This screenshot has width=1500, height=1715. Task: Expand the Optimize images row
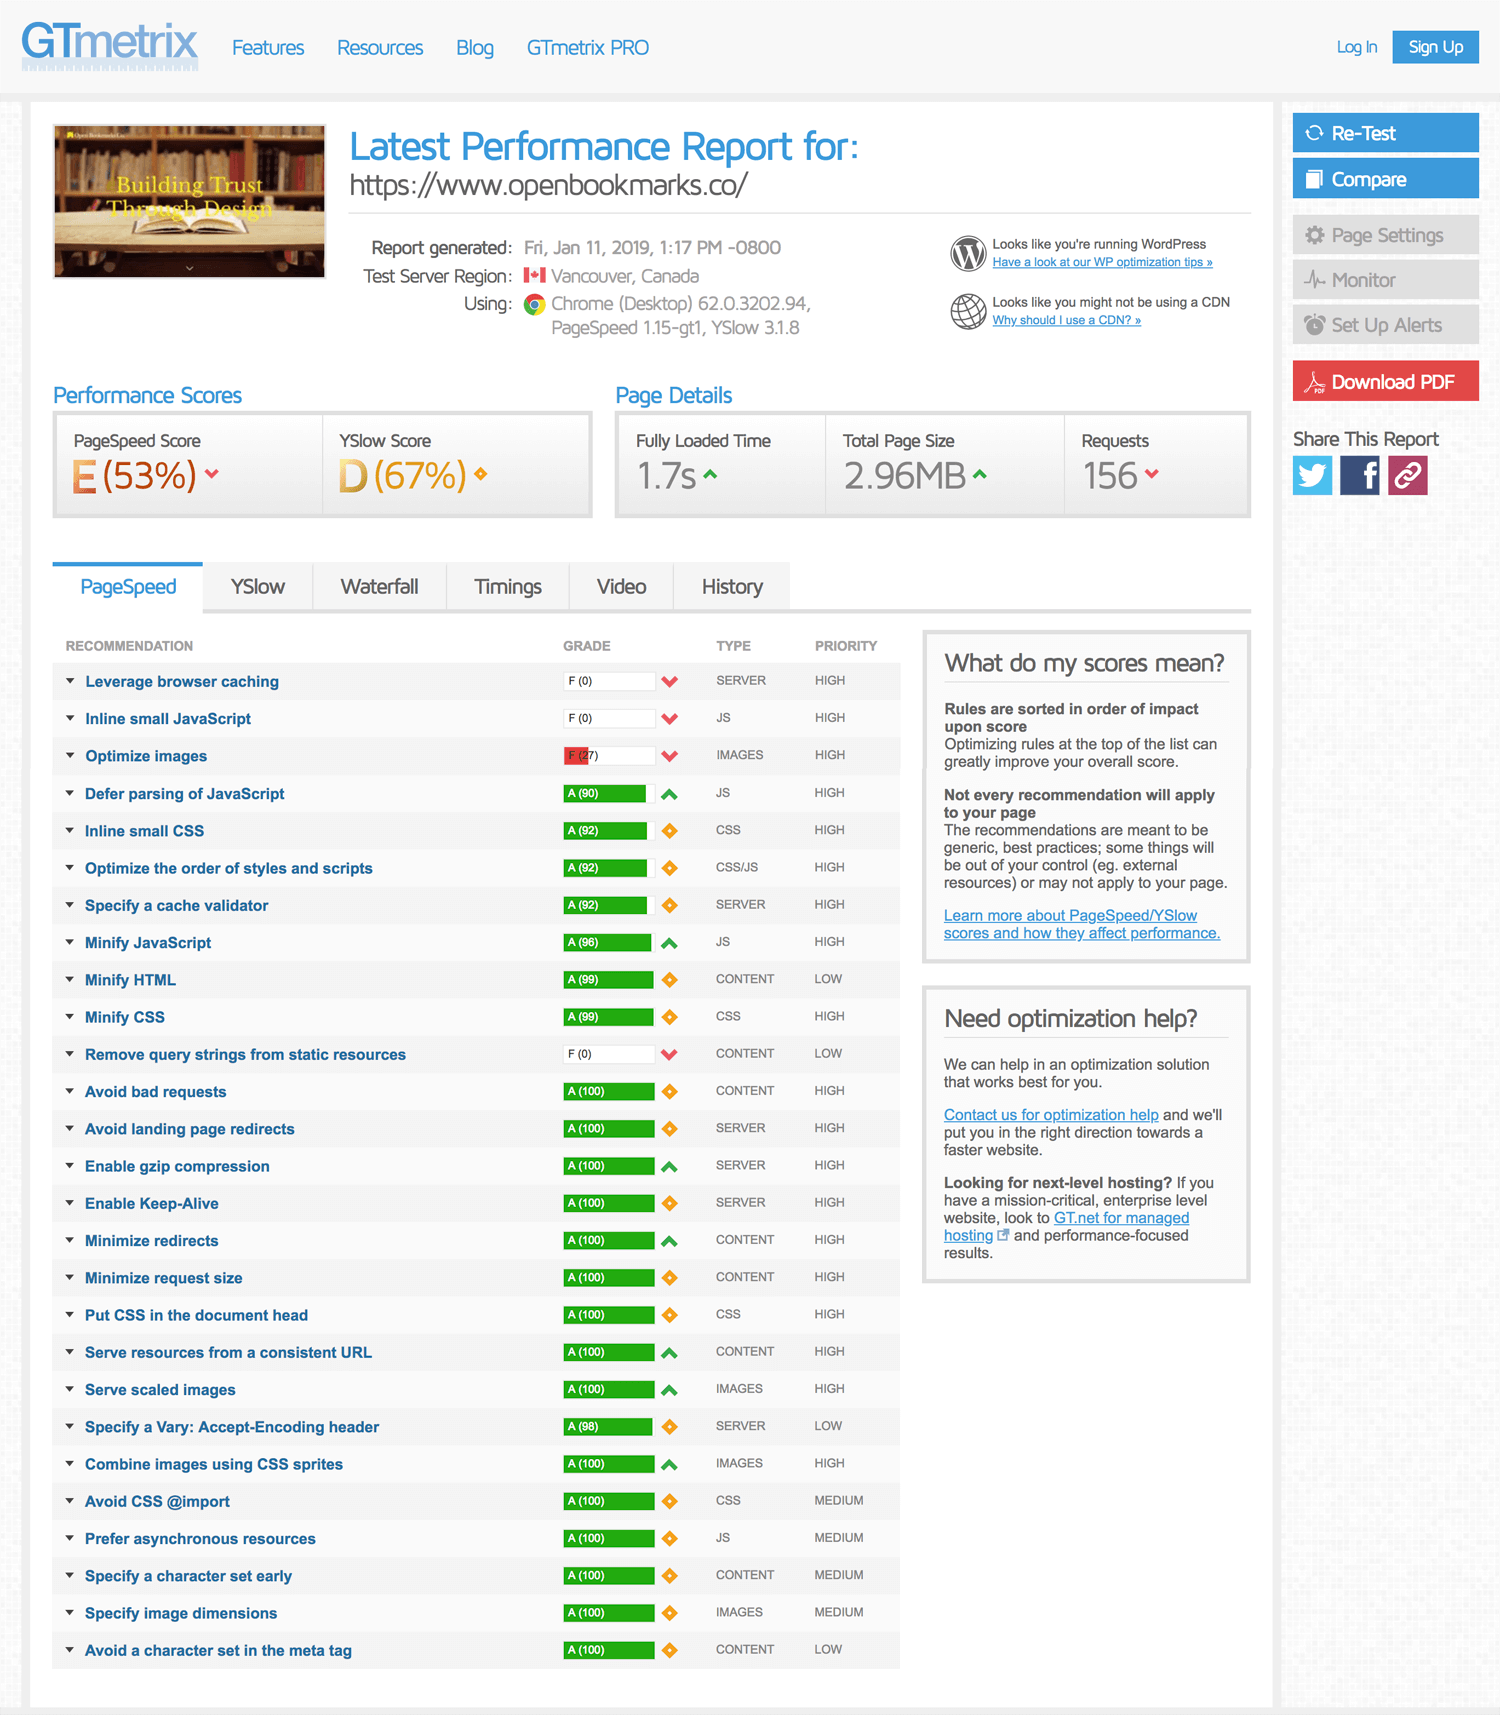click(x=146, y=756)
